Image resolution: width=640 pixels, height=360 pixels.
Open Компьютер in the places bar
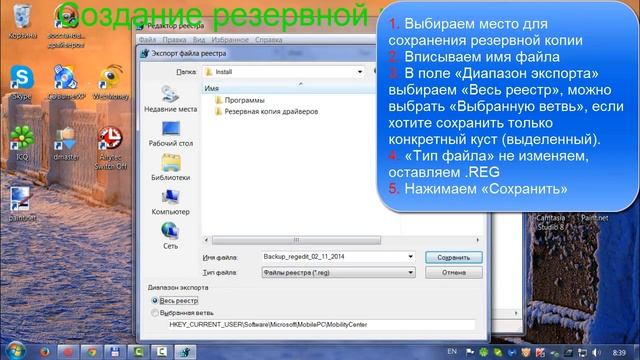click(171, 202)
